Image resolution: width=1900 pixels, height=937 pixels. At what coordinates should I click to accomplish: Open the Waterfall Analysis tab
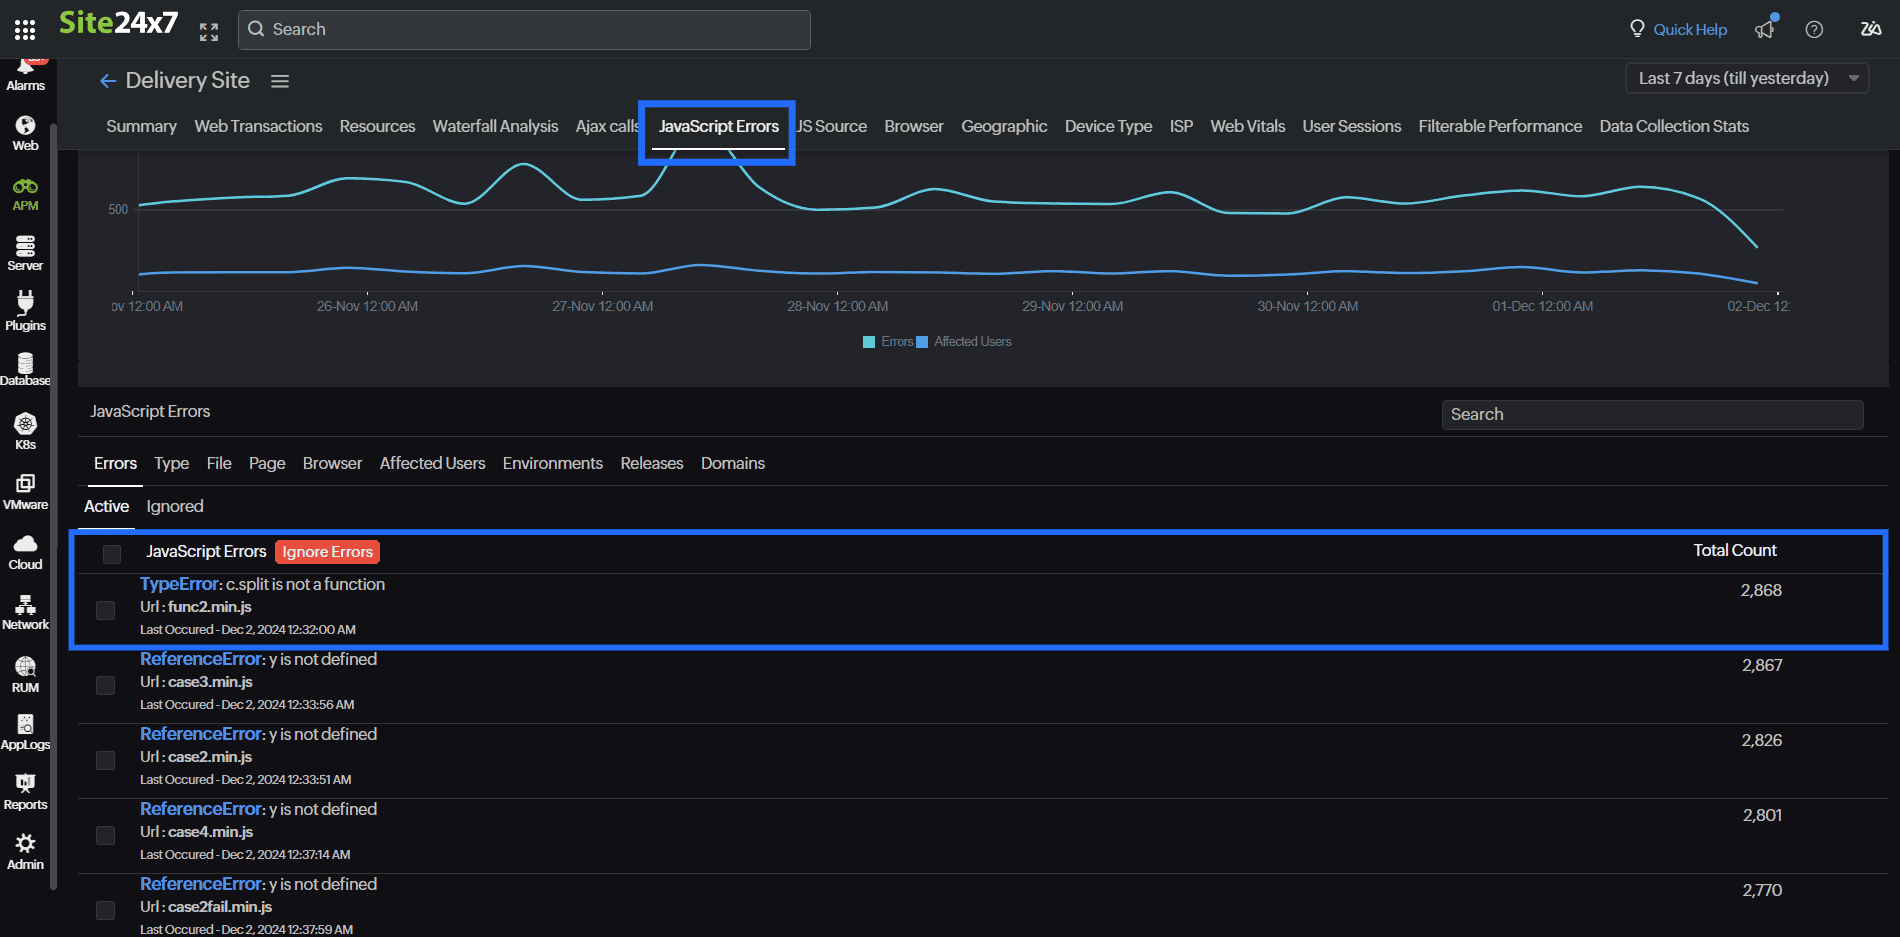coord(495,126)
